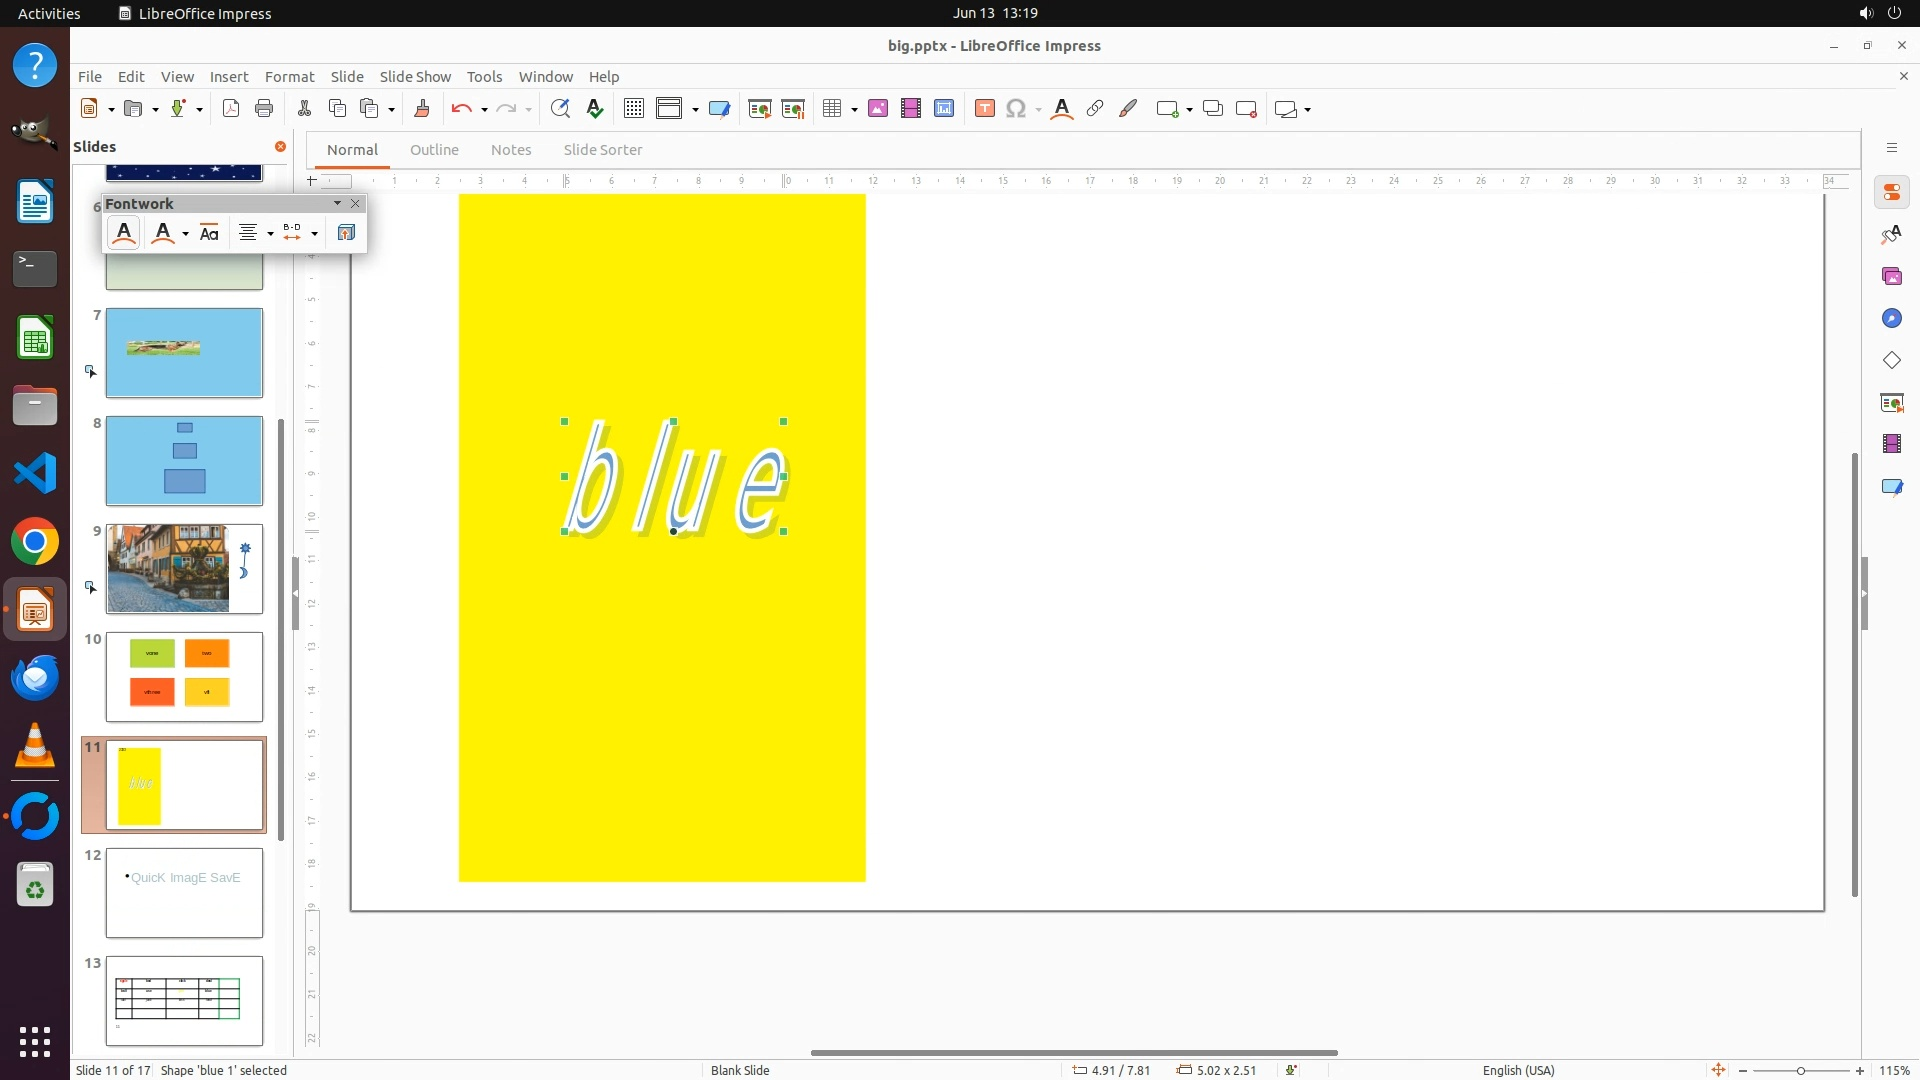Open Thunderbird from the Ubuntu dock
Image resolution: width=1920 pixels, height=1080 pixels.
(35, 679)
